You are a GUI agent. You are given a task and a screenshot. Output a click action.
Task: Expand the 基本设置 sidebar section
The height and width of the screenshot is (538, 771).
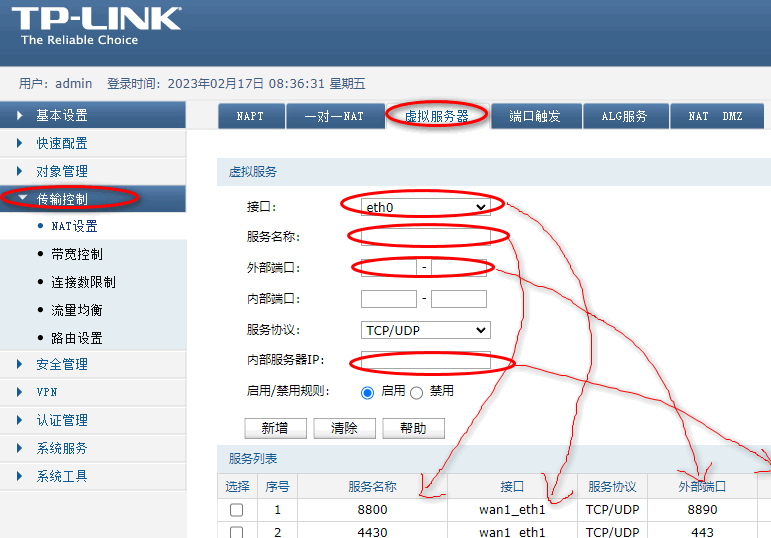click(62, 116)
